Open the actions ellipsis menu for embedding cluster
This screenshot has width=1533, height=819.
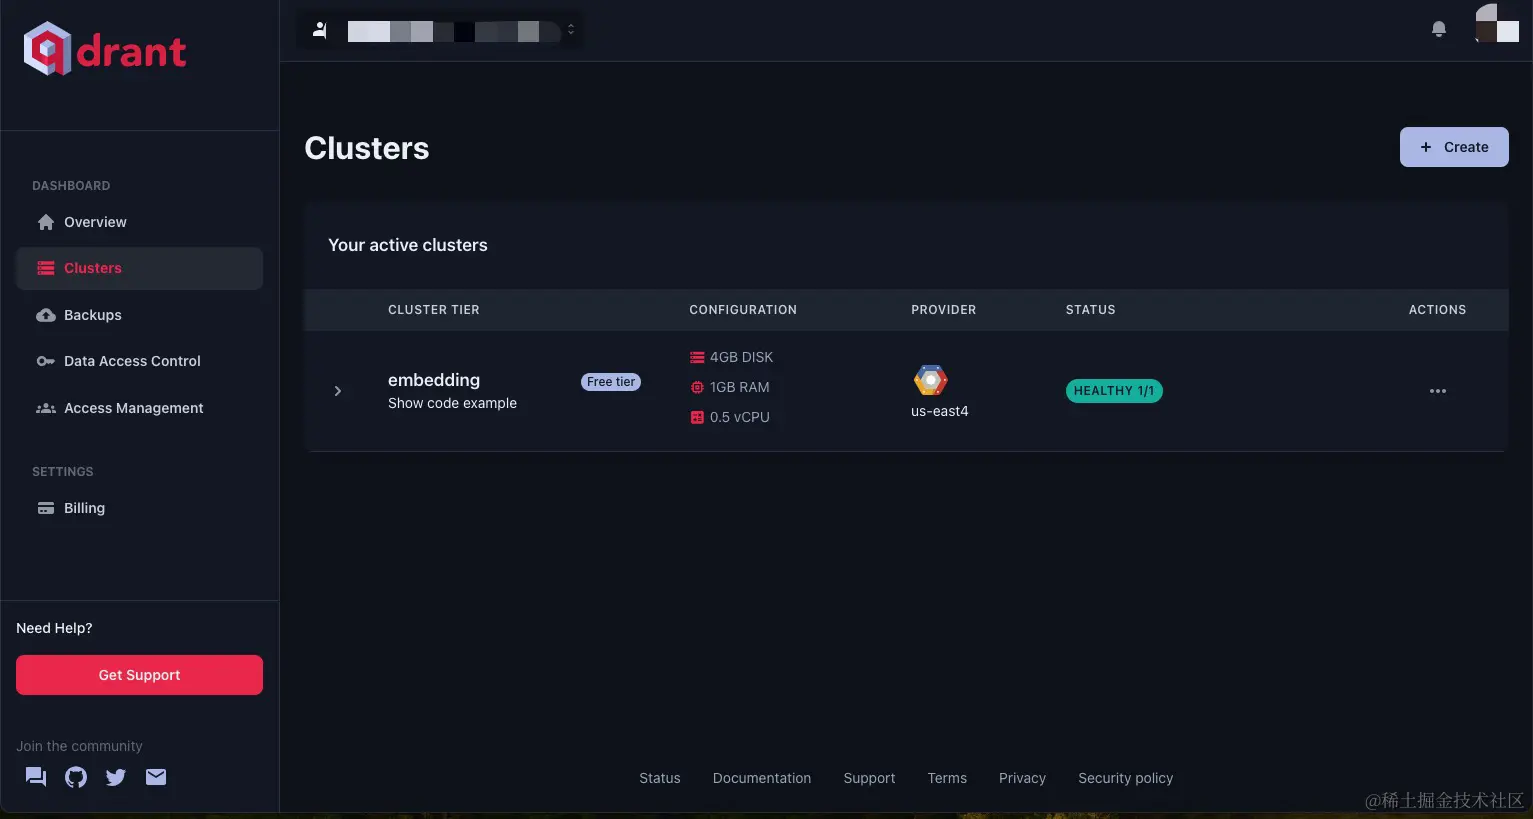[x=1437, y=390]
